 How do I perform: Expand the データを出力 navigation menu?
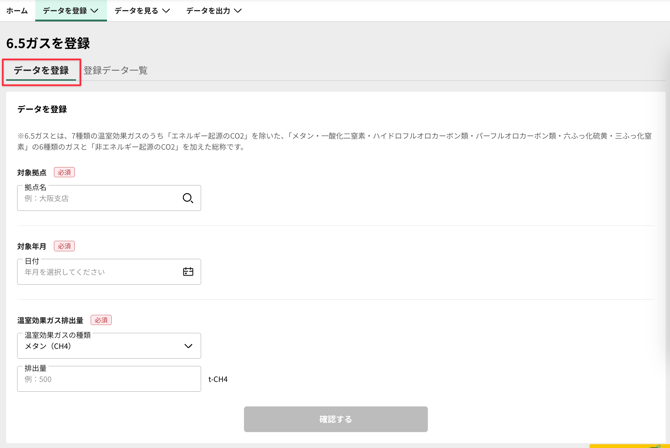click(213, 11)
